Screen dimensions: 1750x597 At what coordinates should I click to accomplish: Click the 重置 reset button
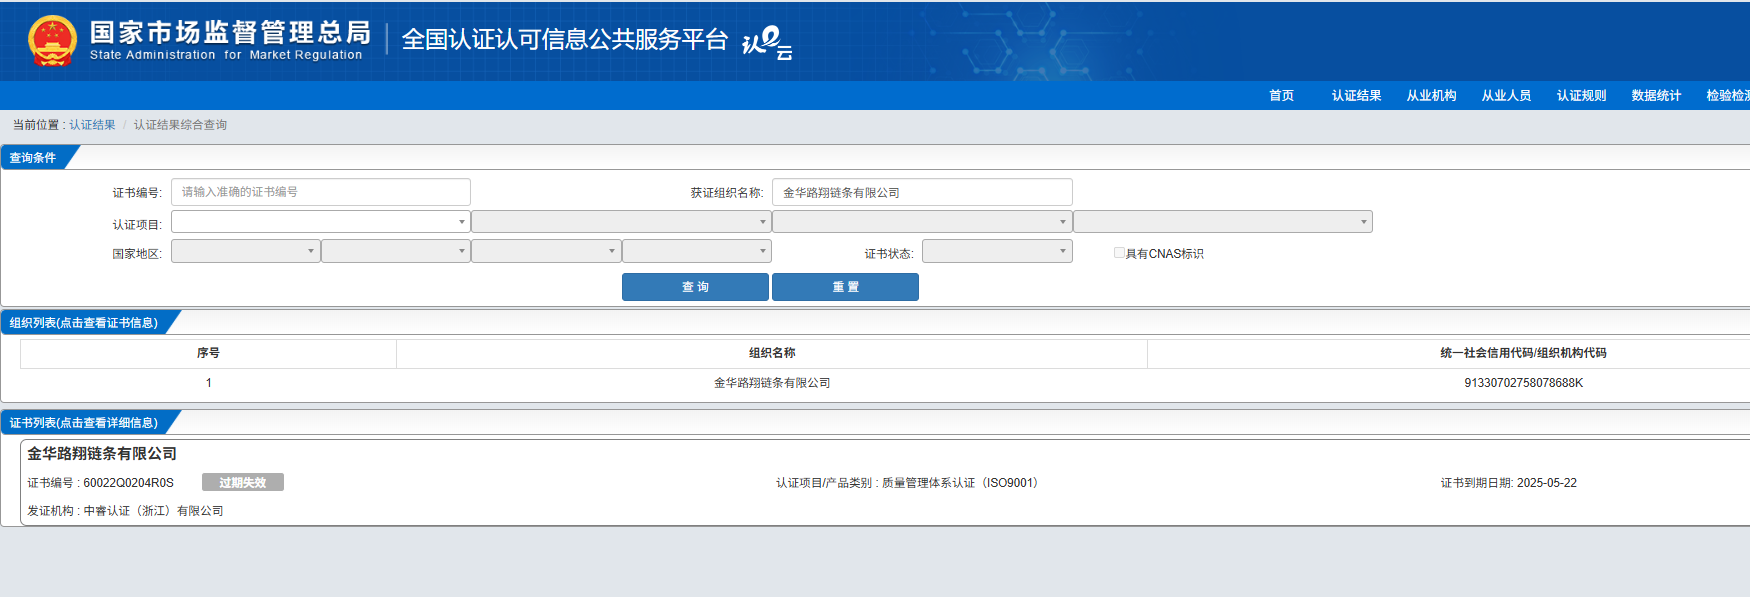pos(845,287)
